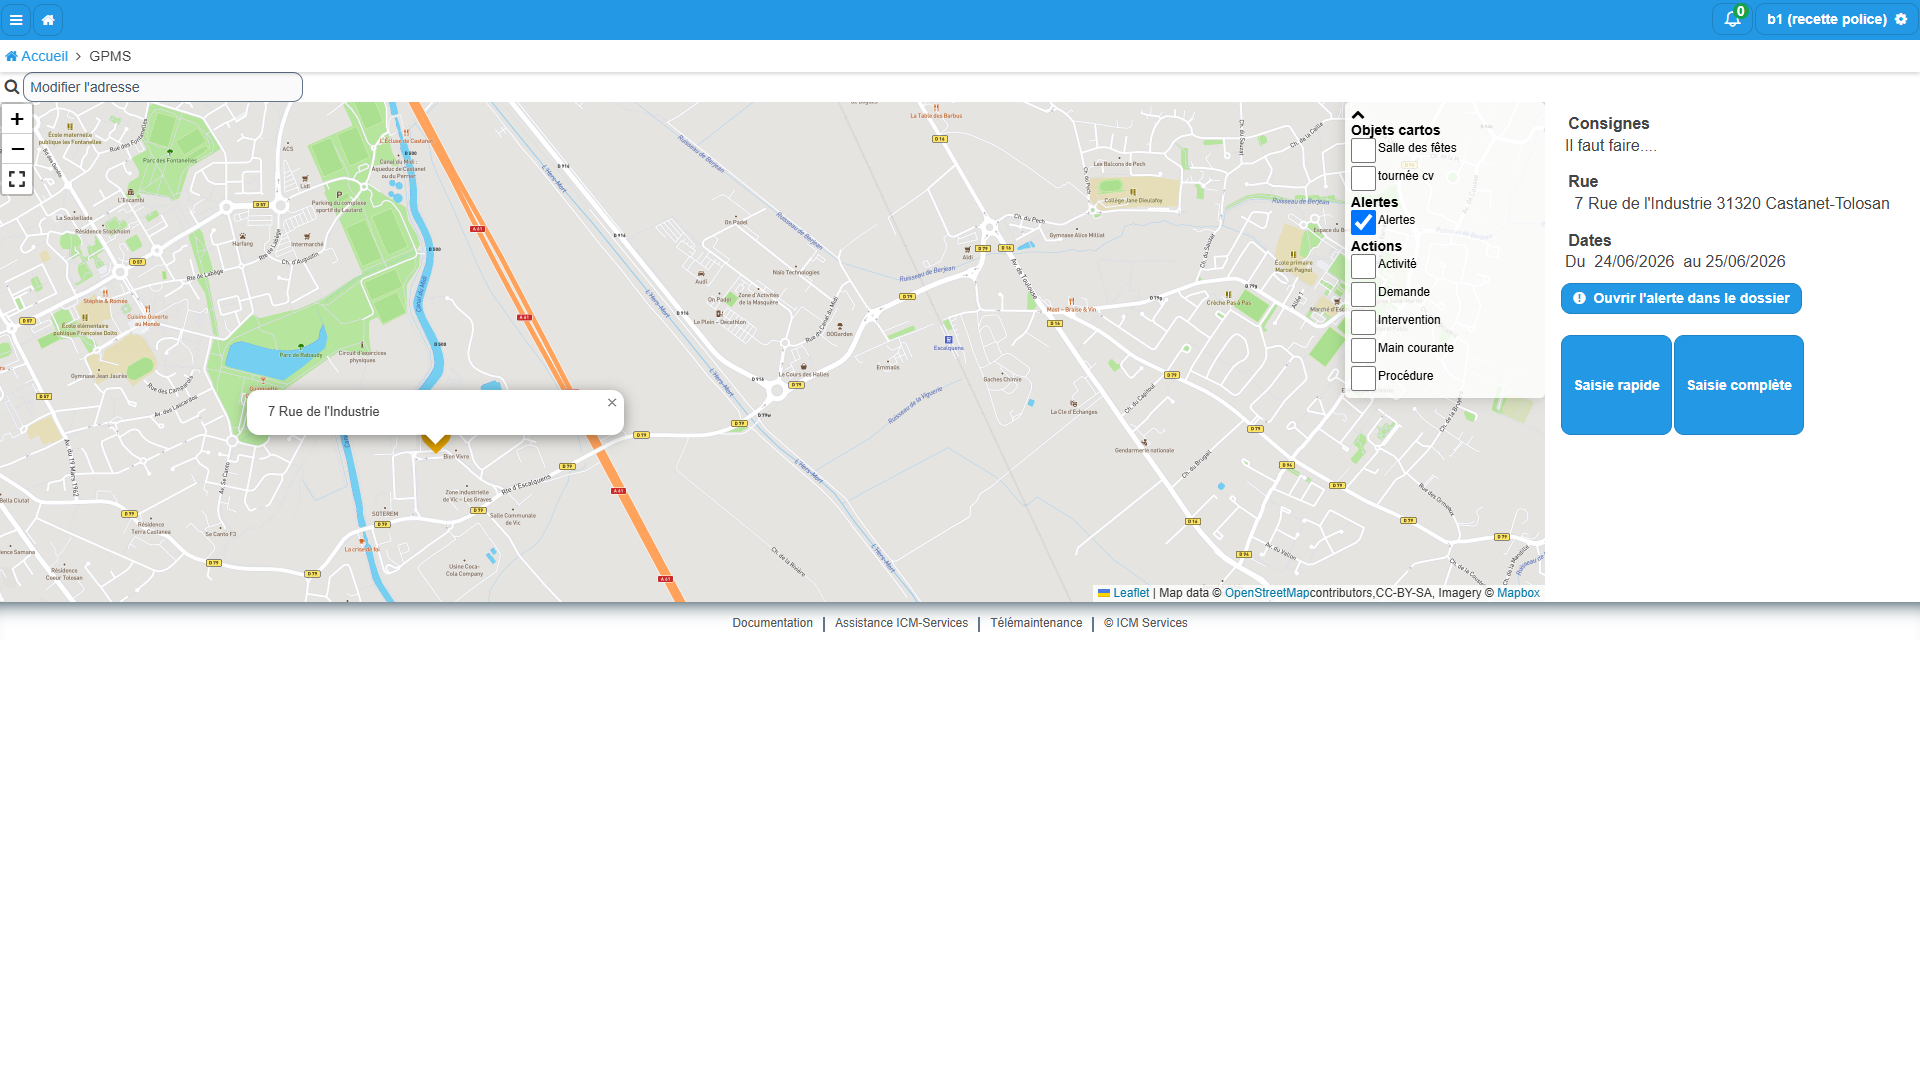
Task: Open the Documentation footer link
Action: pos(772,623)
